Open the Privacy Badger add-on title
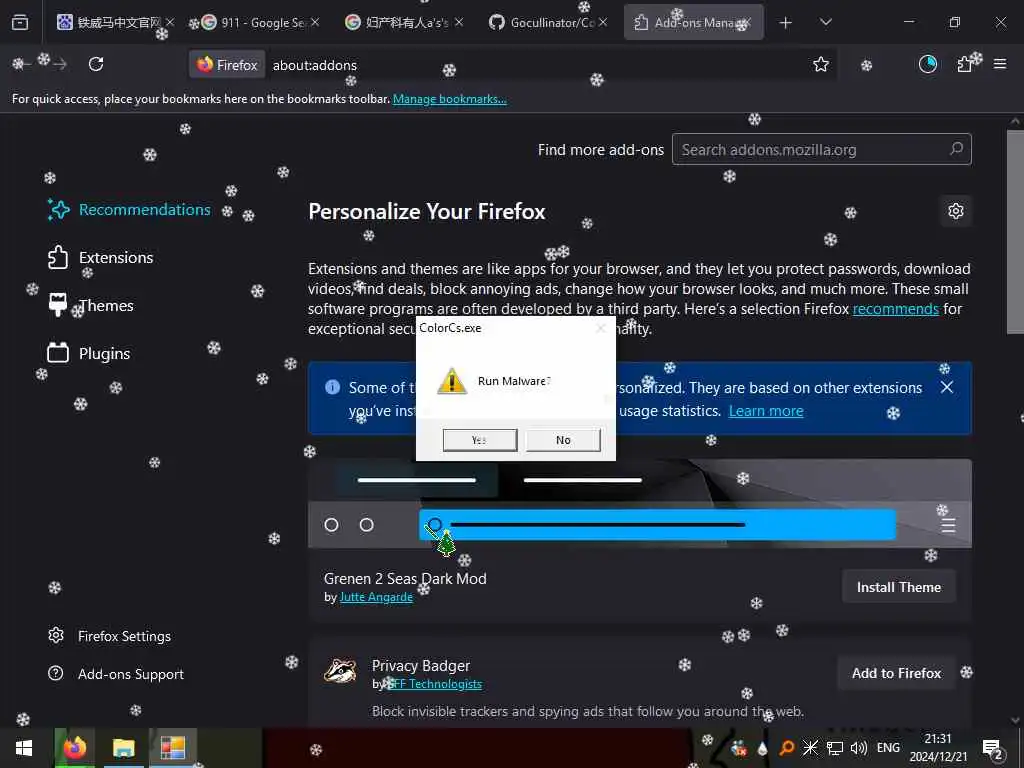The image size is (1024, 768). 421,665
